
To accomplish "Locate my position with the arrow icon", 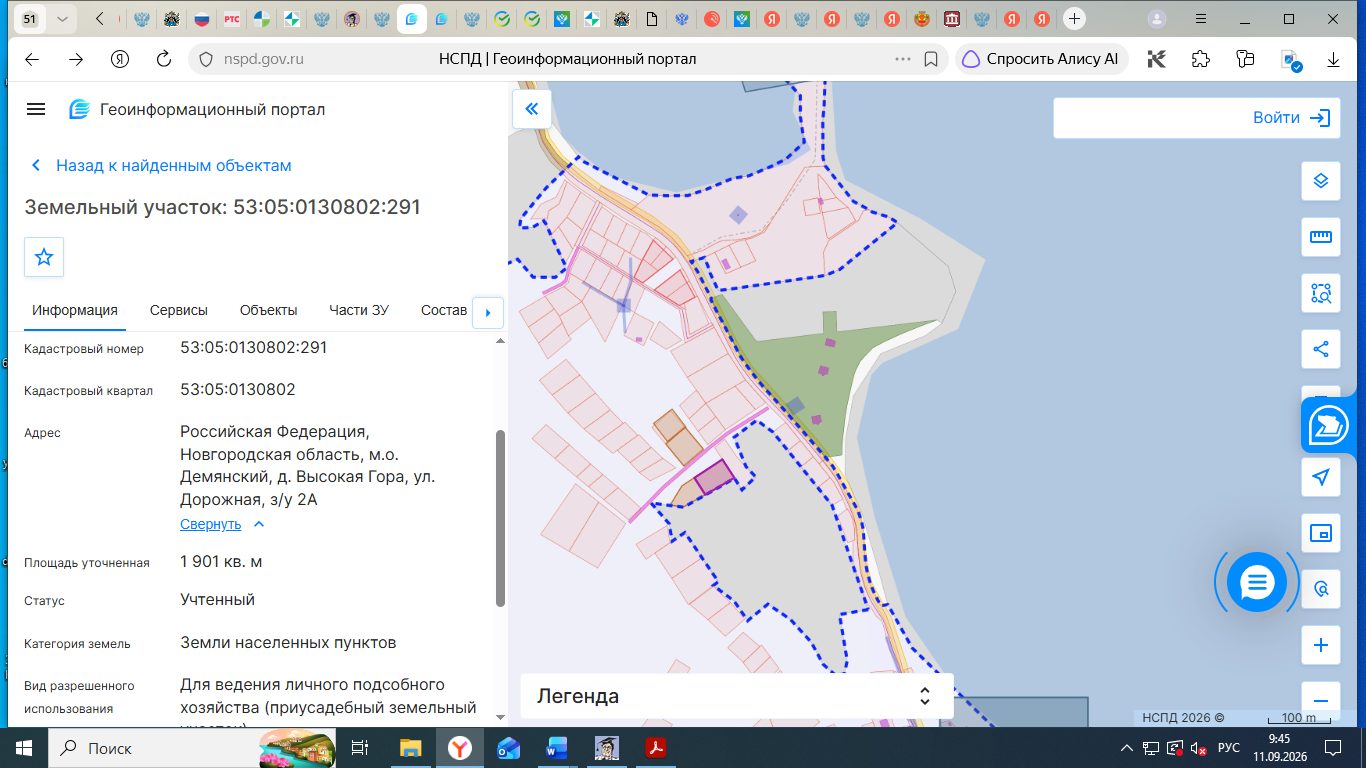I will 1320,477.
